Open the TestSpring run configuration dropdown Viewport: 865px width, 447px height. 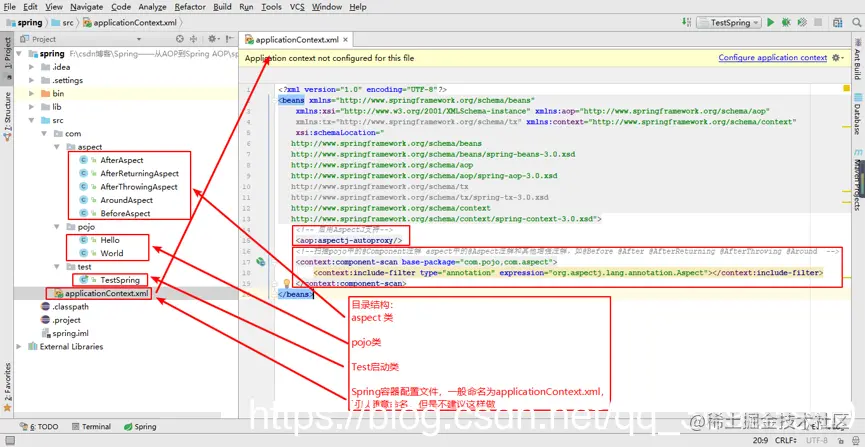(728, 23)
